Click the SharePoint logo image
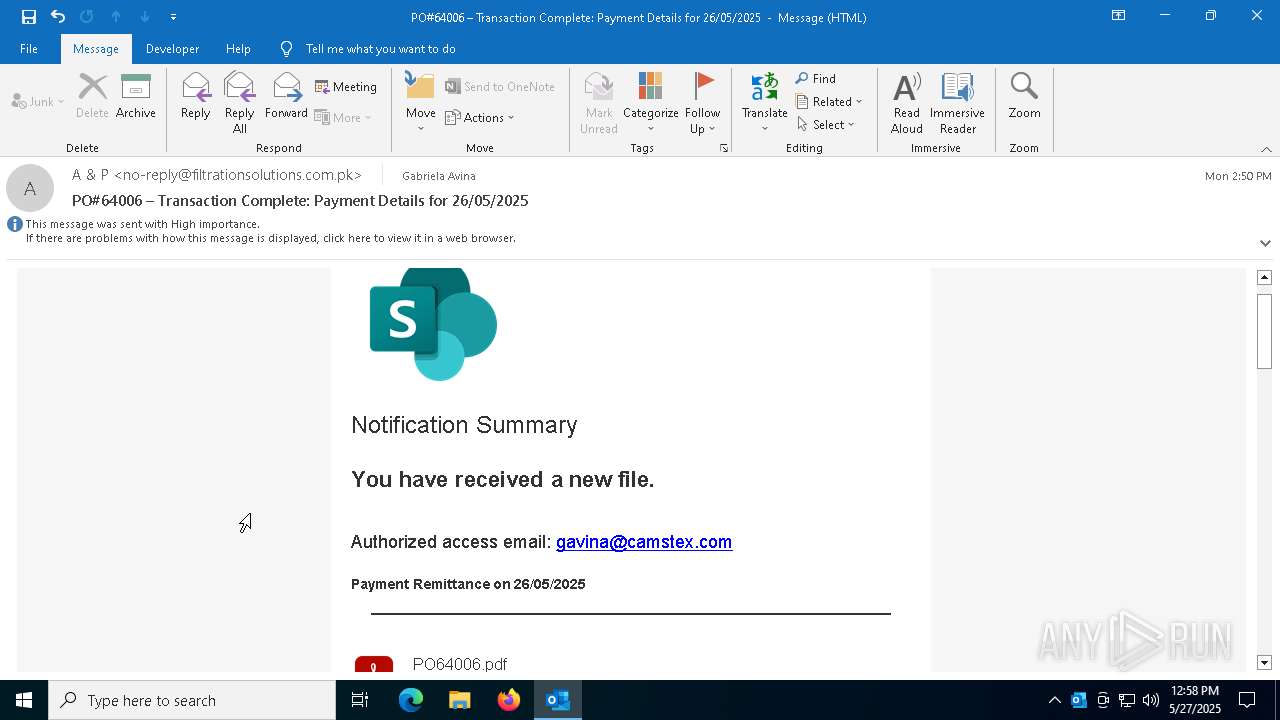Viewport: 1280px width, 720px height. tap(433, 324)
